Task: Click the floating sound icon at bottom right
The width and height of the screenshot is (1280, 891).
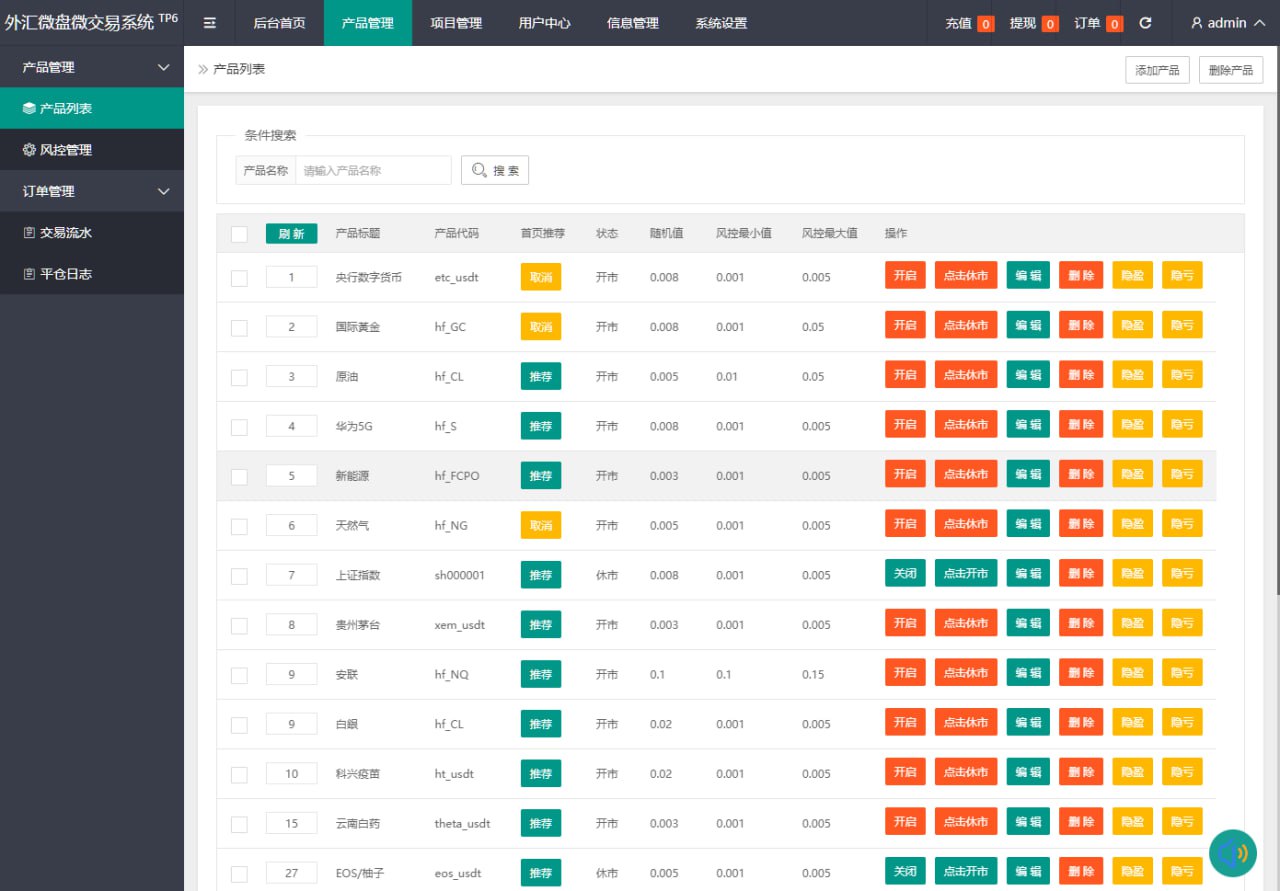Action: [x=1233, y=853]
